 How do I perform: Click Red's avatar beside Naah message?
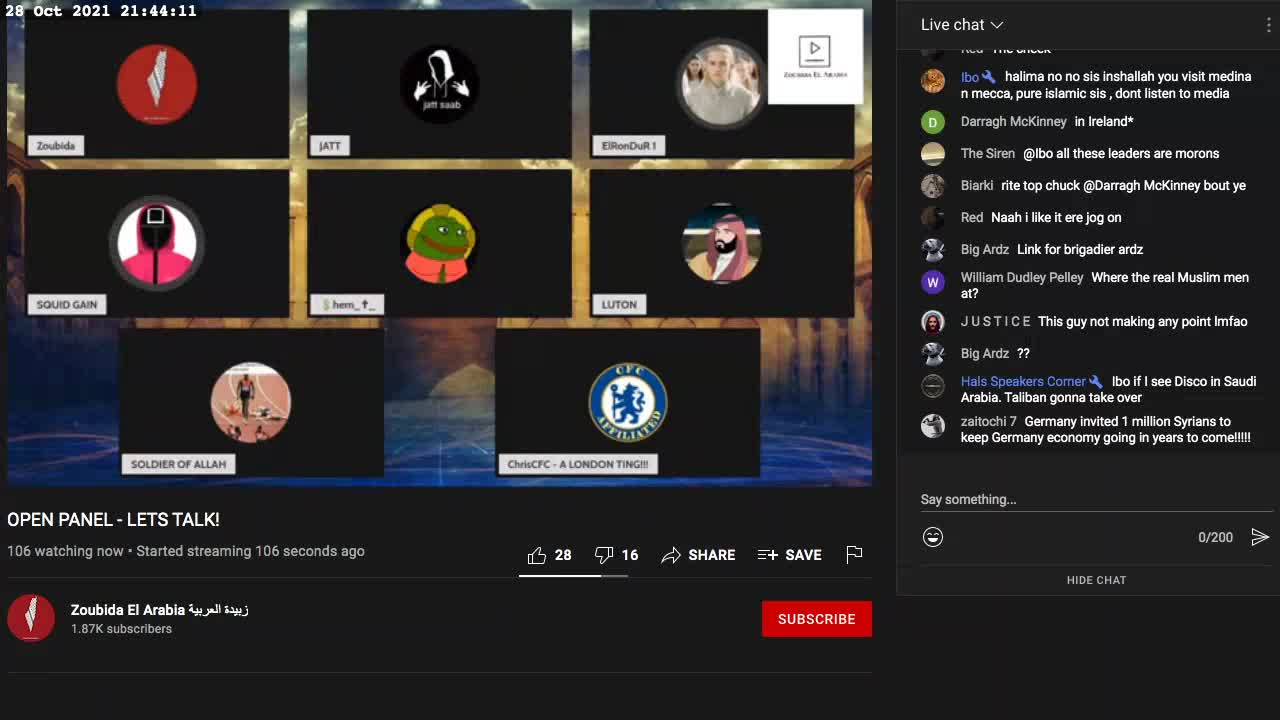point(933,218)
